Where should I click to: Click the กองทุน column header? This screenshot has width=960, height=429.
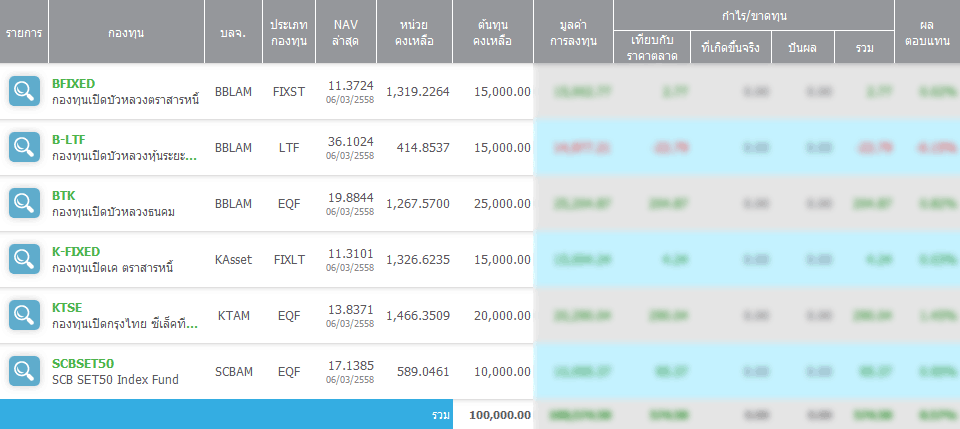click(126, 33)
